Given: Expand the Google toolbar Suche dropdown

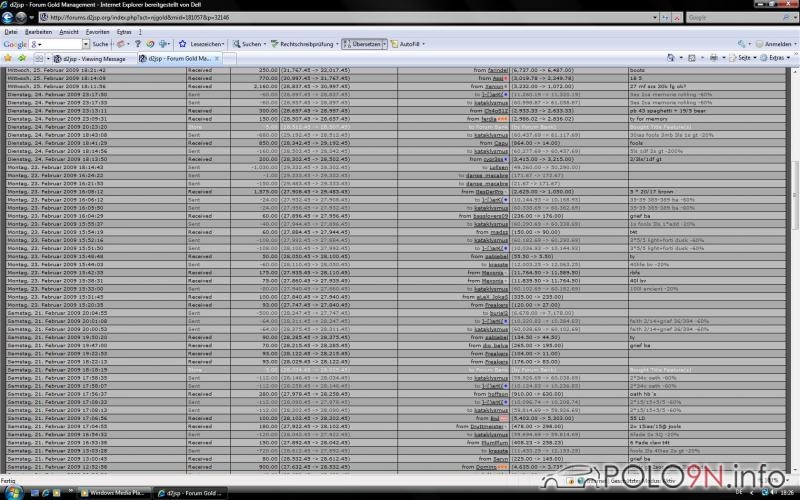Looking at the screenshot, I should (x=101, y=45).
